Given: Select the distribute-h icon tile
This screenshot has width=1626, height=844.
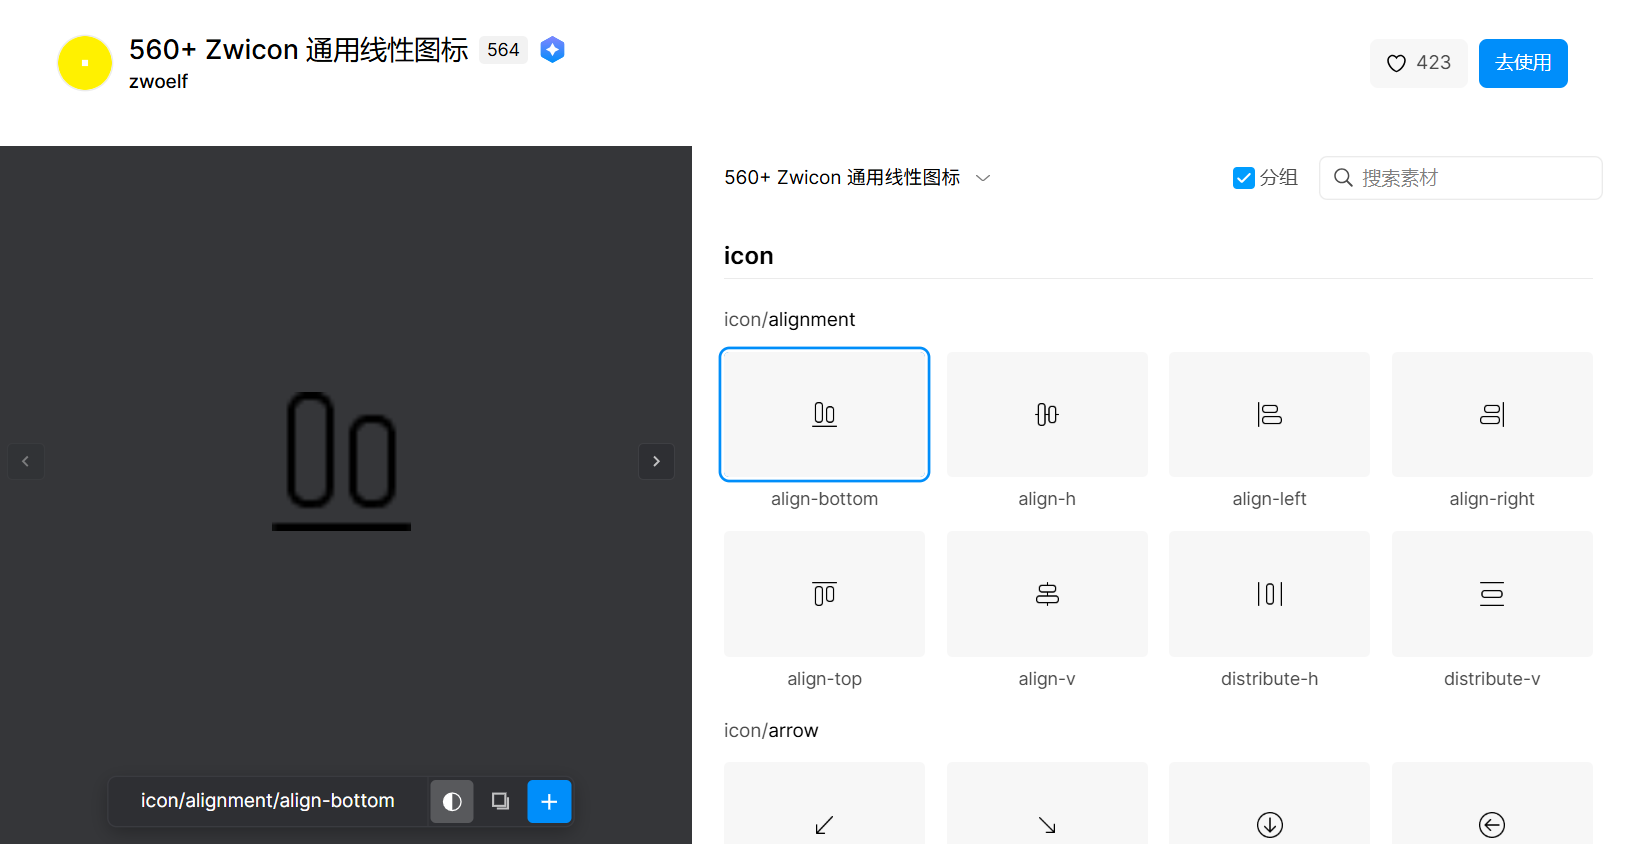Looking at the screenshot, I should [x=1269, y=594].
